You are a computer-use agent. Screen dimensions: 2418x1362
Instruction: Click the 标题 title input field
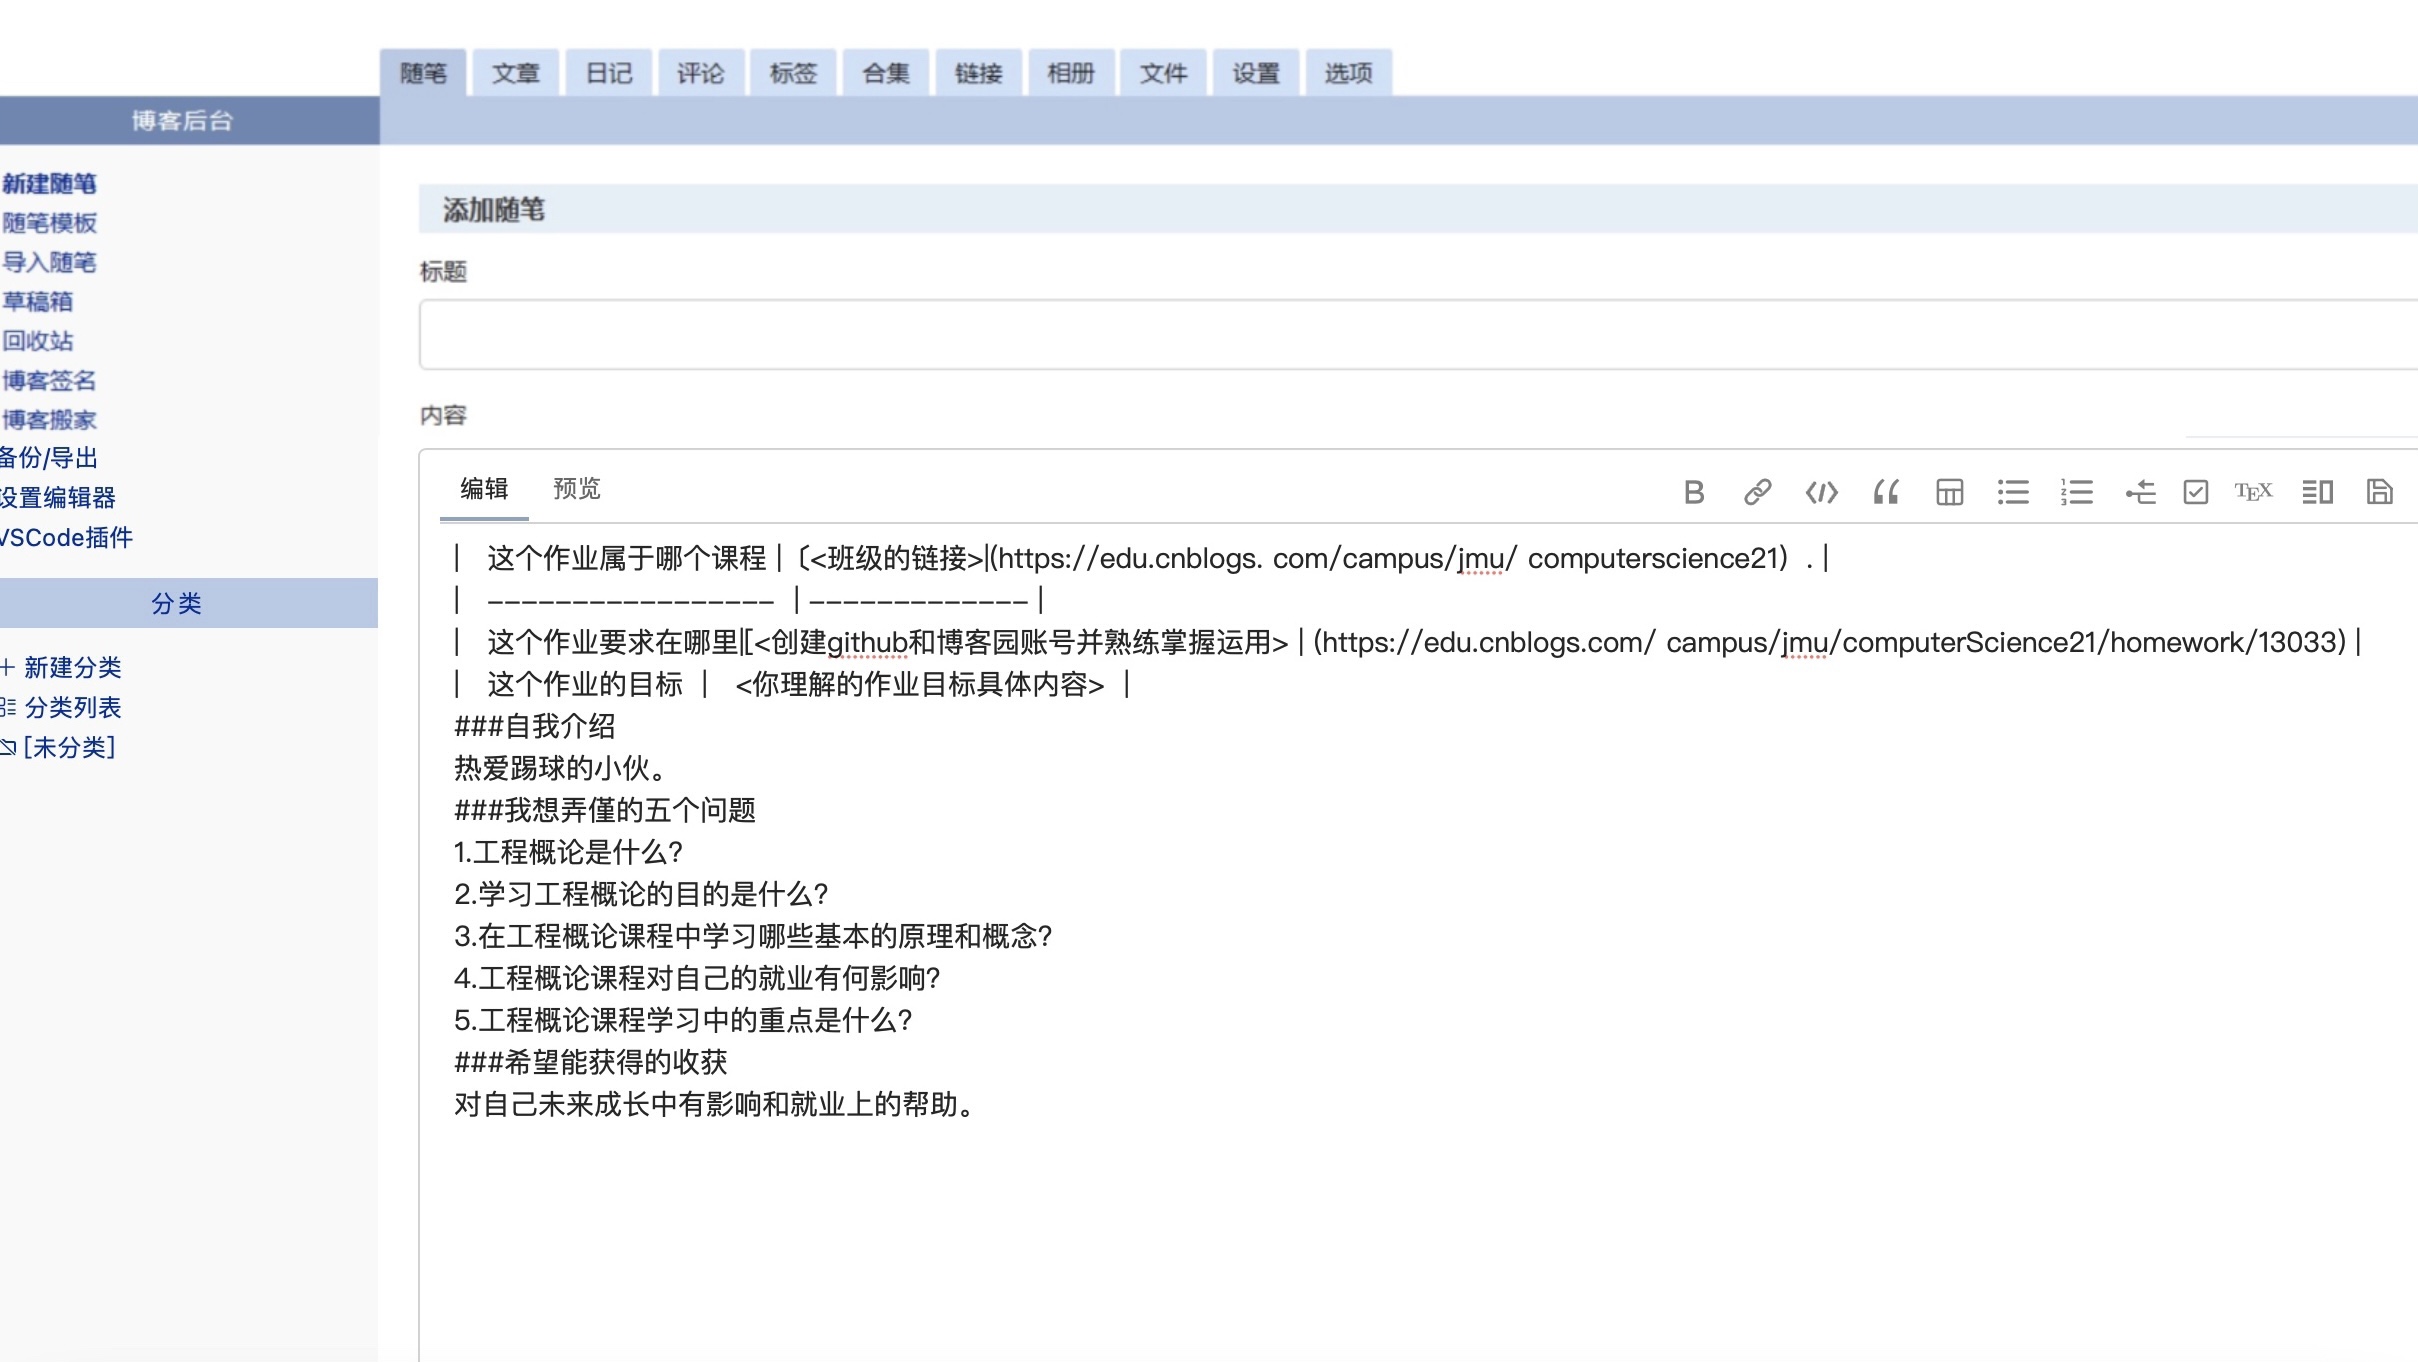pos(1400,335)
